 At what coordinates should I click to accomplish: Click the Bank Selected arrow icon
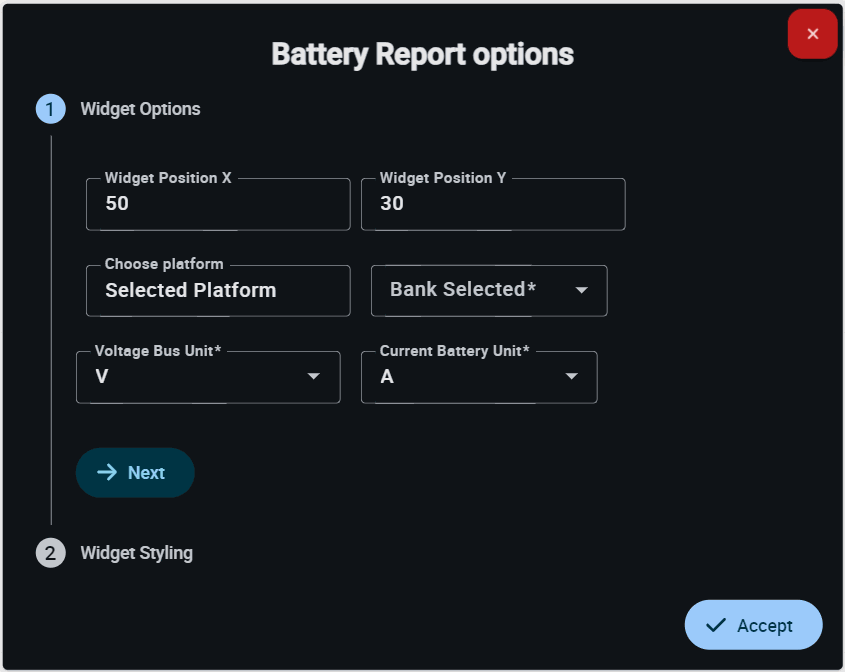pos(581,290)
